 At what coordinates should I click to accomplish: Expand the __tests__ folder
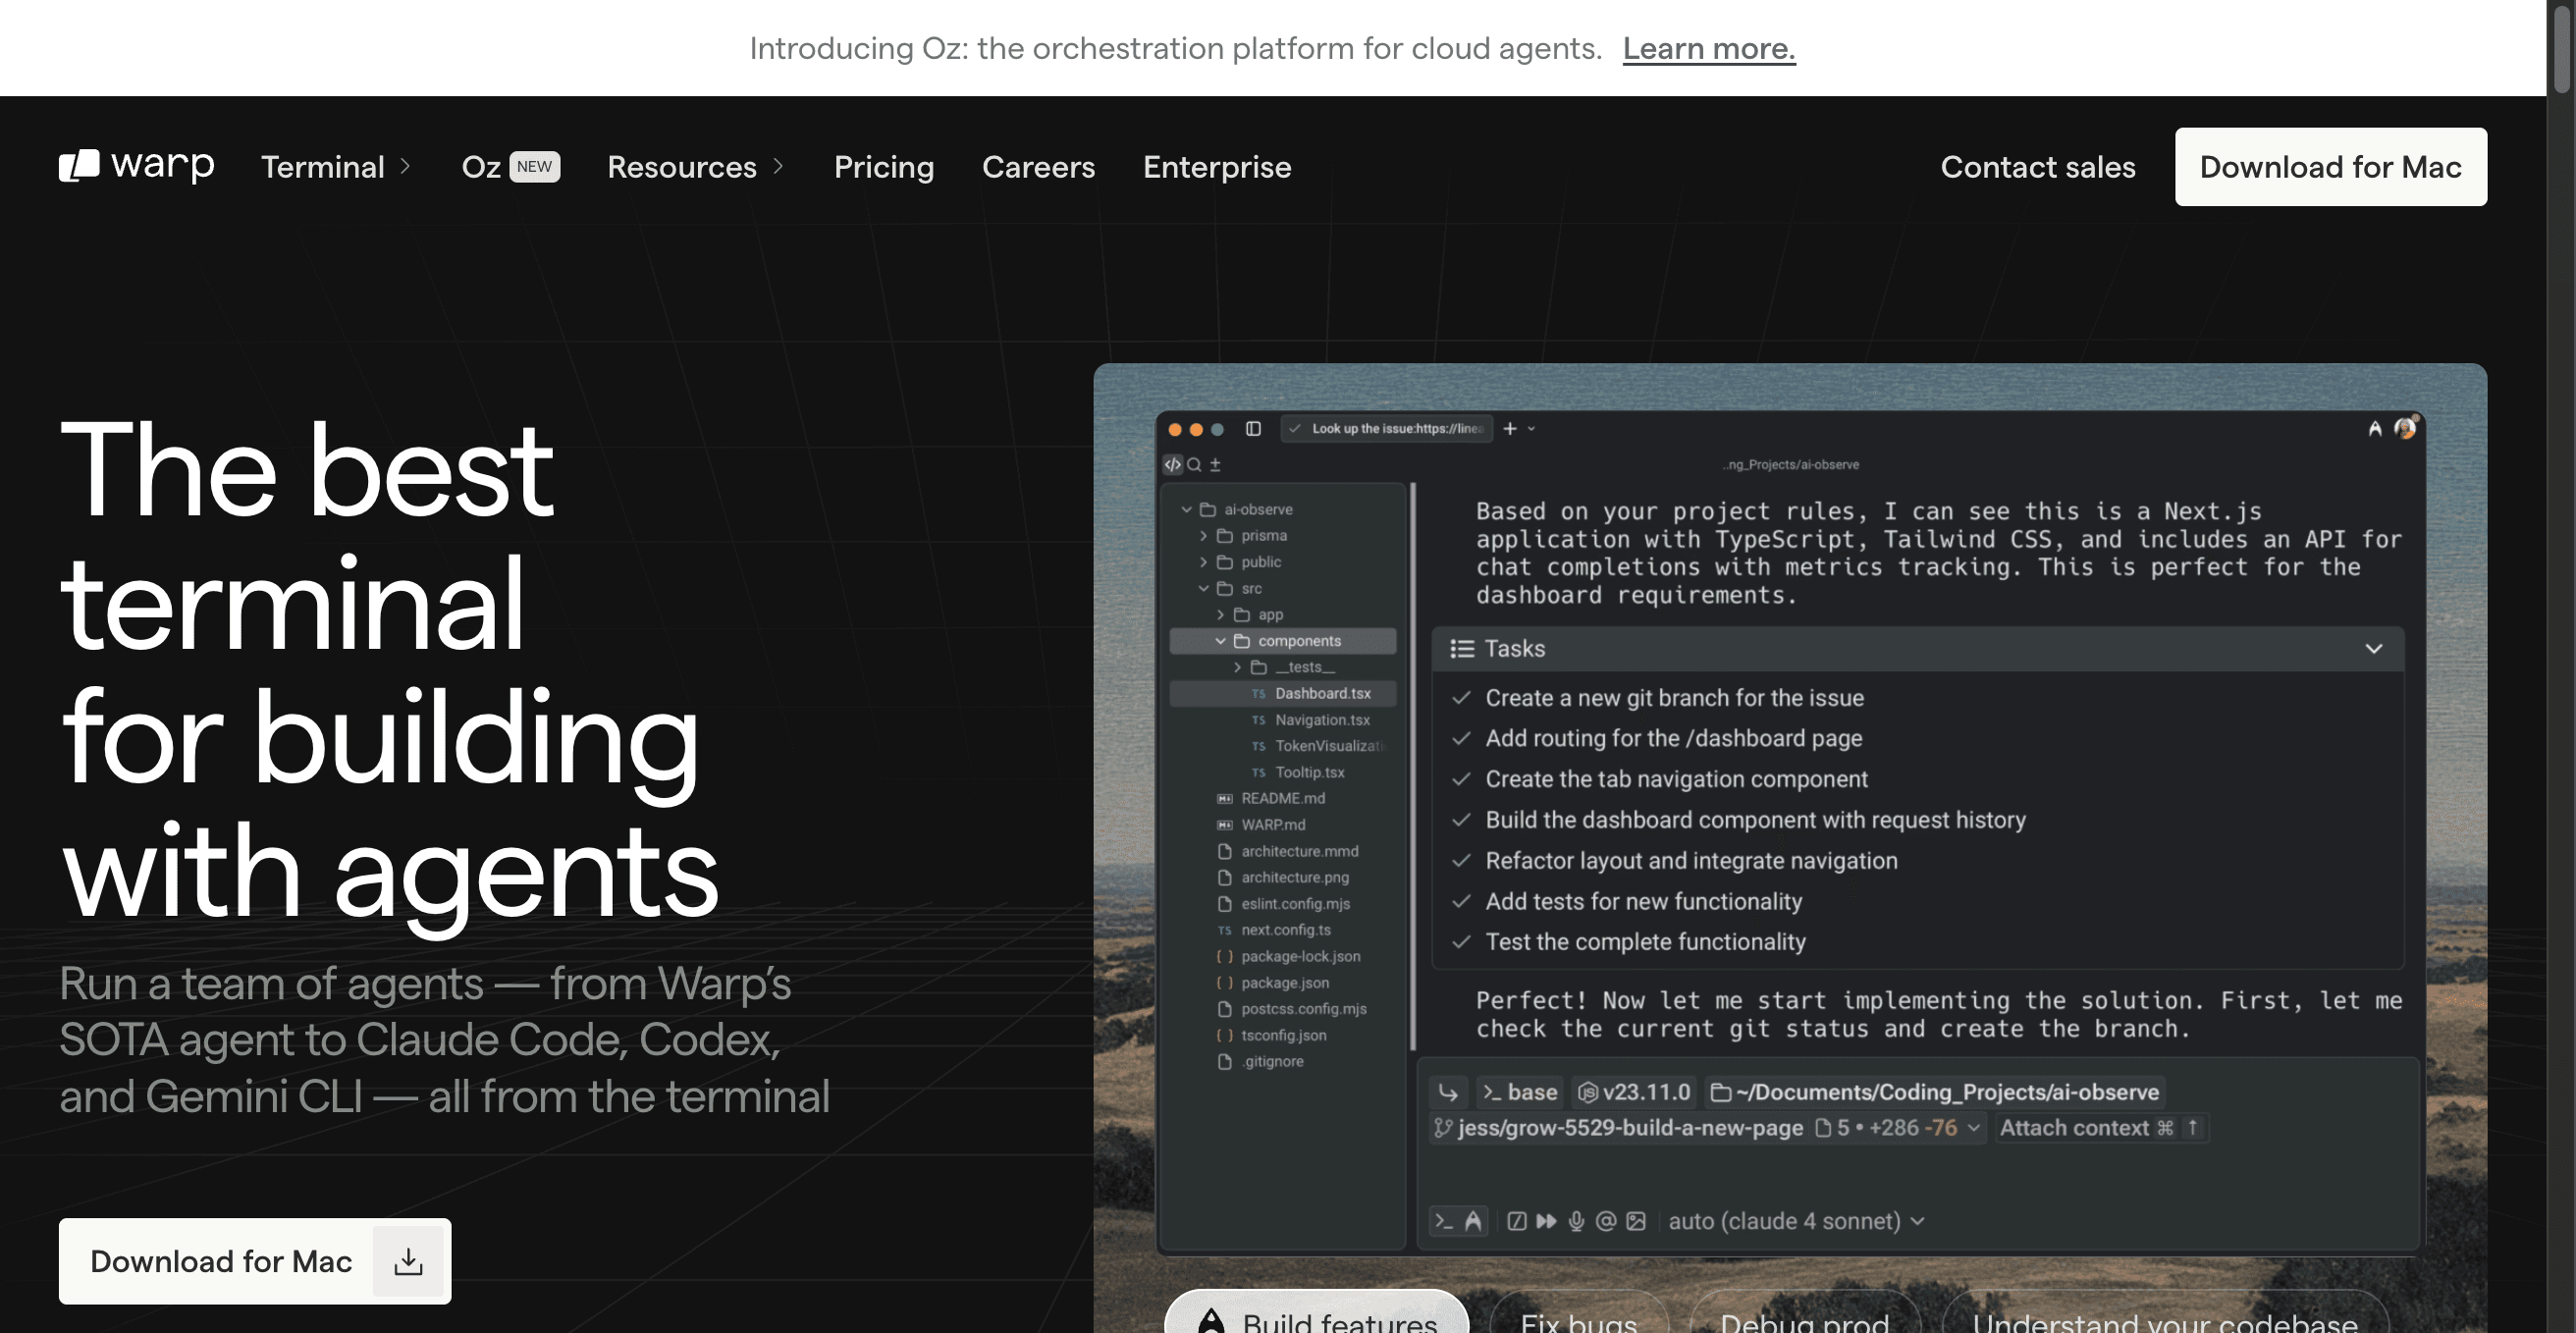(x=1238, y=667)
